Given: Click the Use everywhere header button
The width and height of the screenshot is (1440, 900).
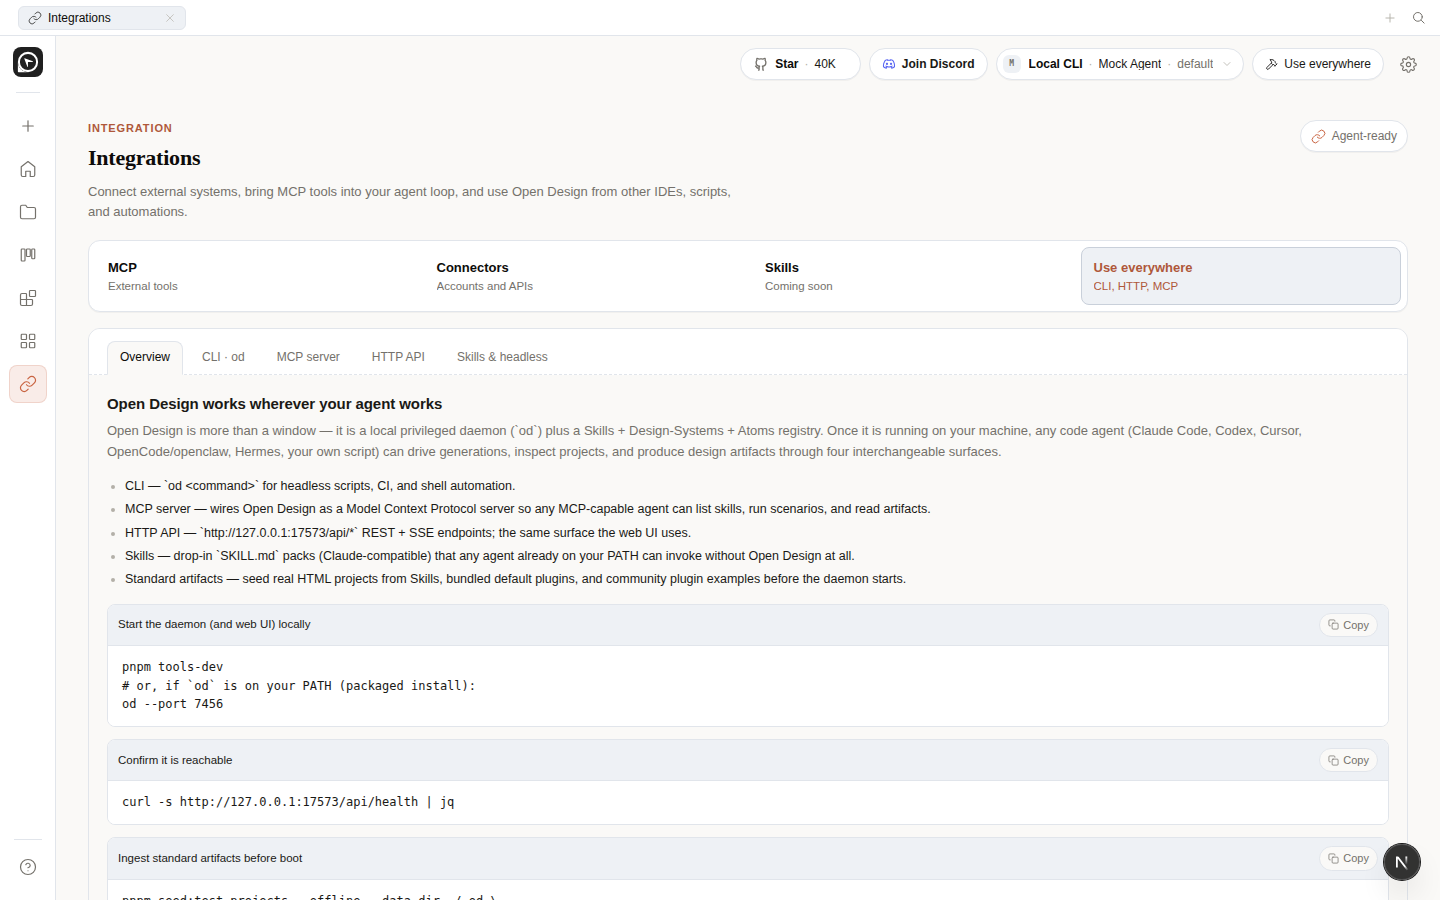Looking at the screenshot, I should (1318, 64).
